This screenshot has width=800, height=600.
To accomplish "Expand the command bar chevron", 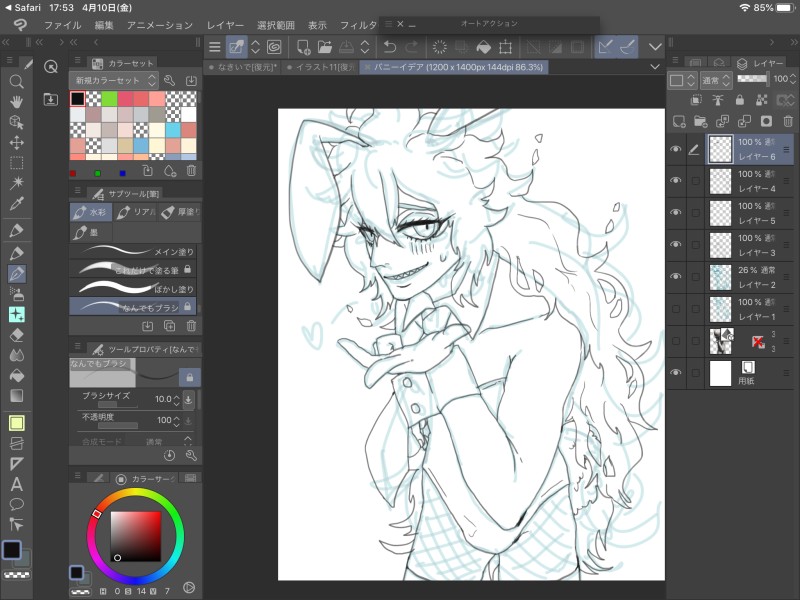I will point(655,47).
